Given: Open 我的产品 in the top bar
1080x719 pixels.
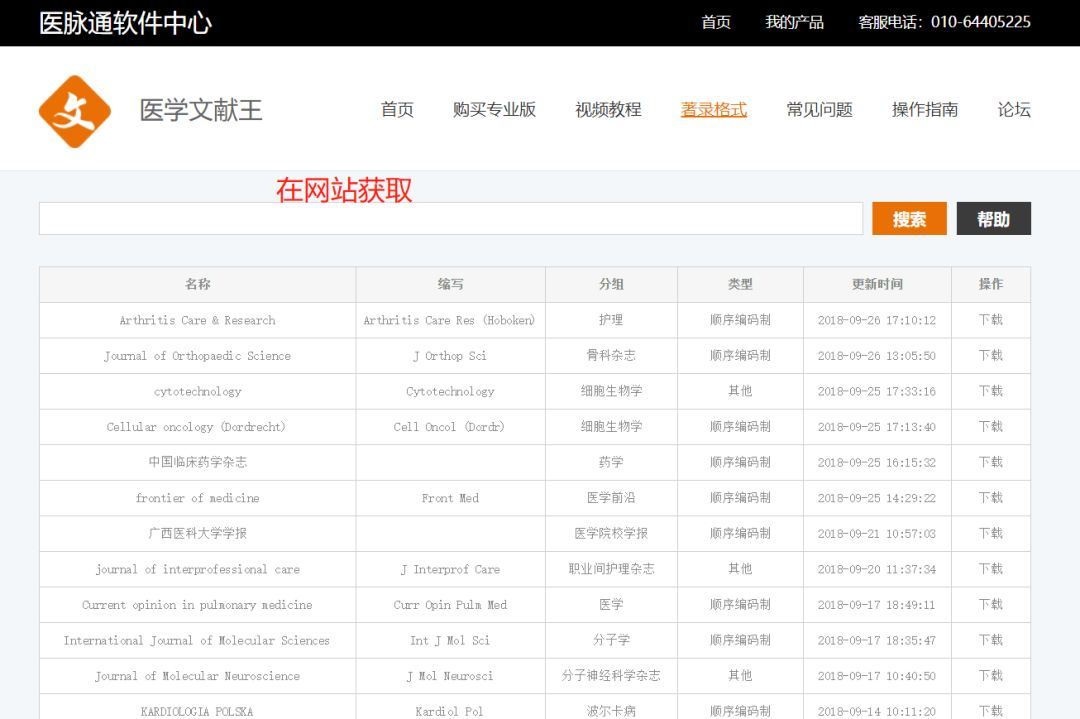Looking at the screenshot, I should (794, 22).
